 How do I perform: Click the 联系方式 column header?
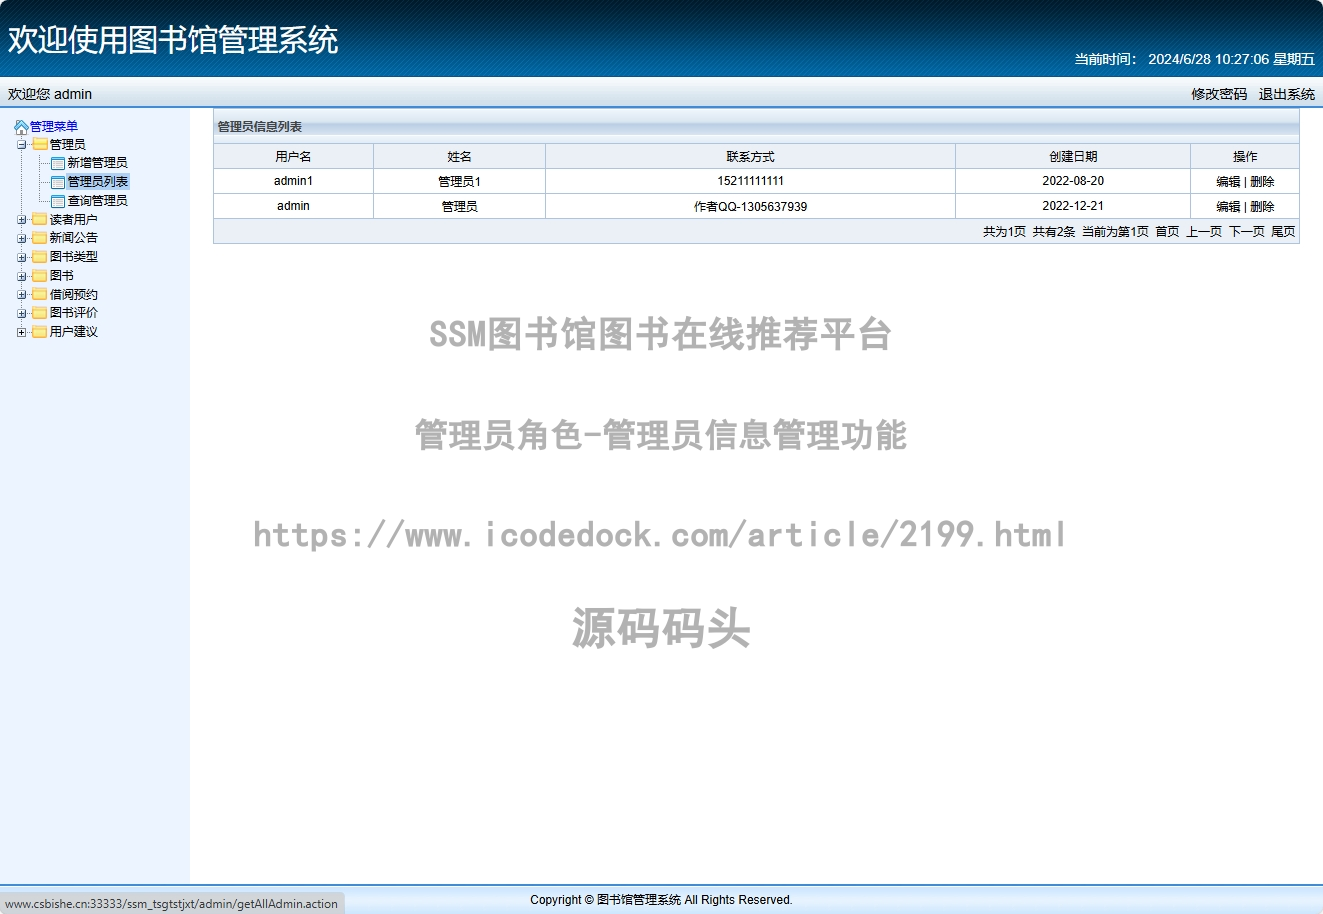750,157
